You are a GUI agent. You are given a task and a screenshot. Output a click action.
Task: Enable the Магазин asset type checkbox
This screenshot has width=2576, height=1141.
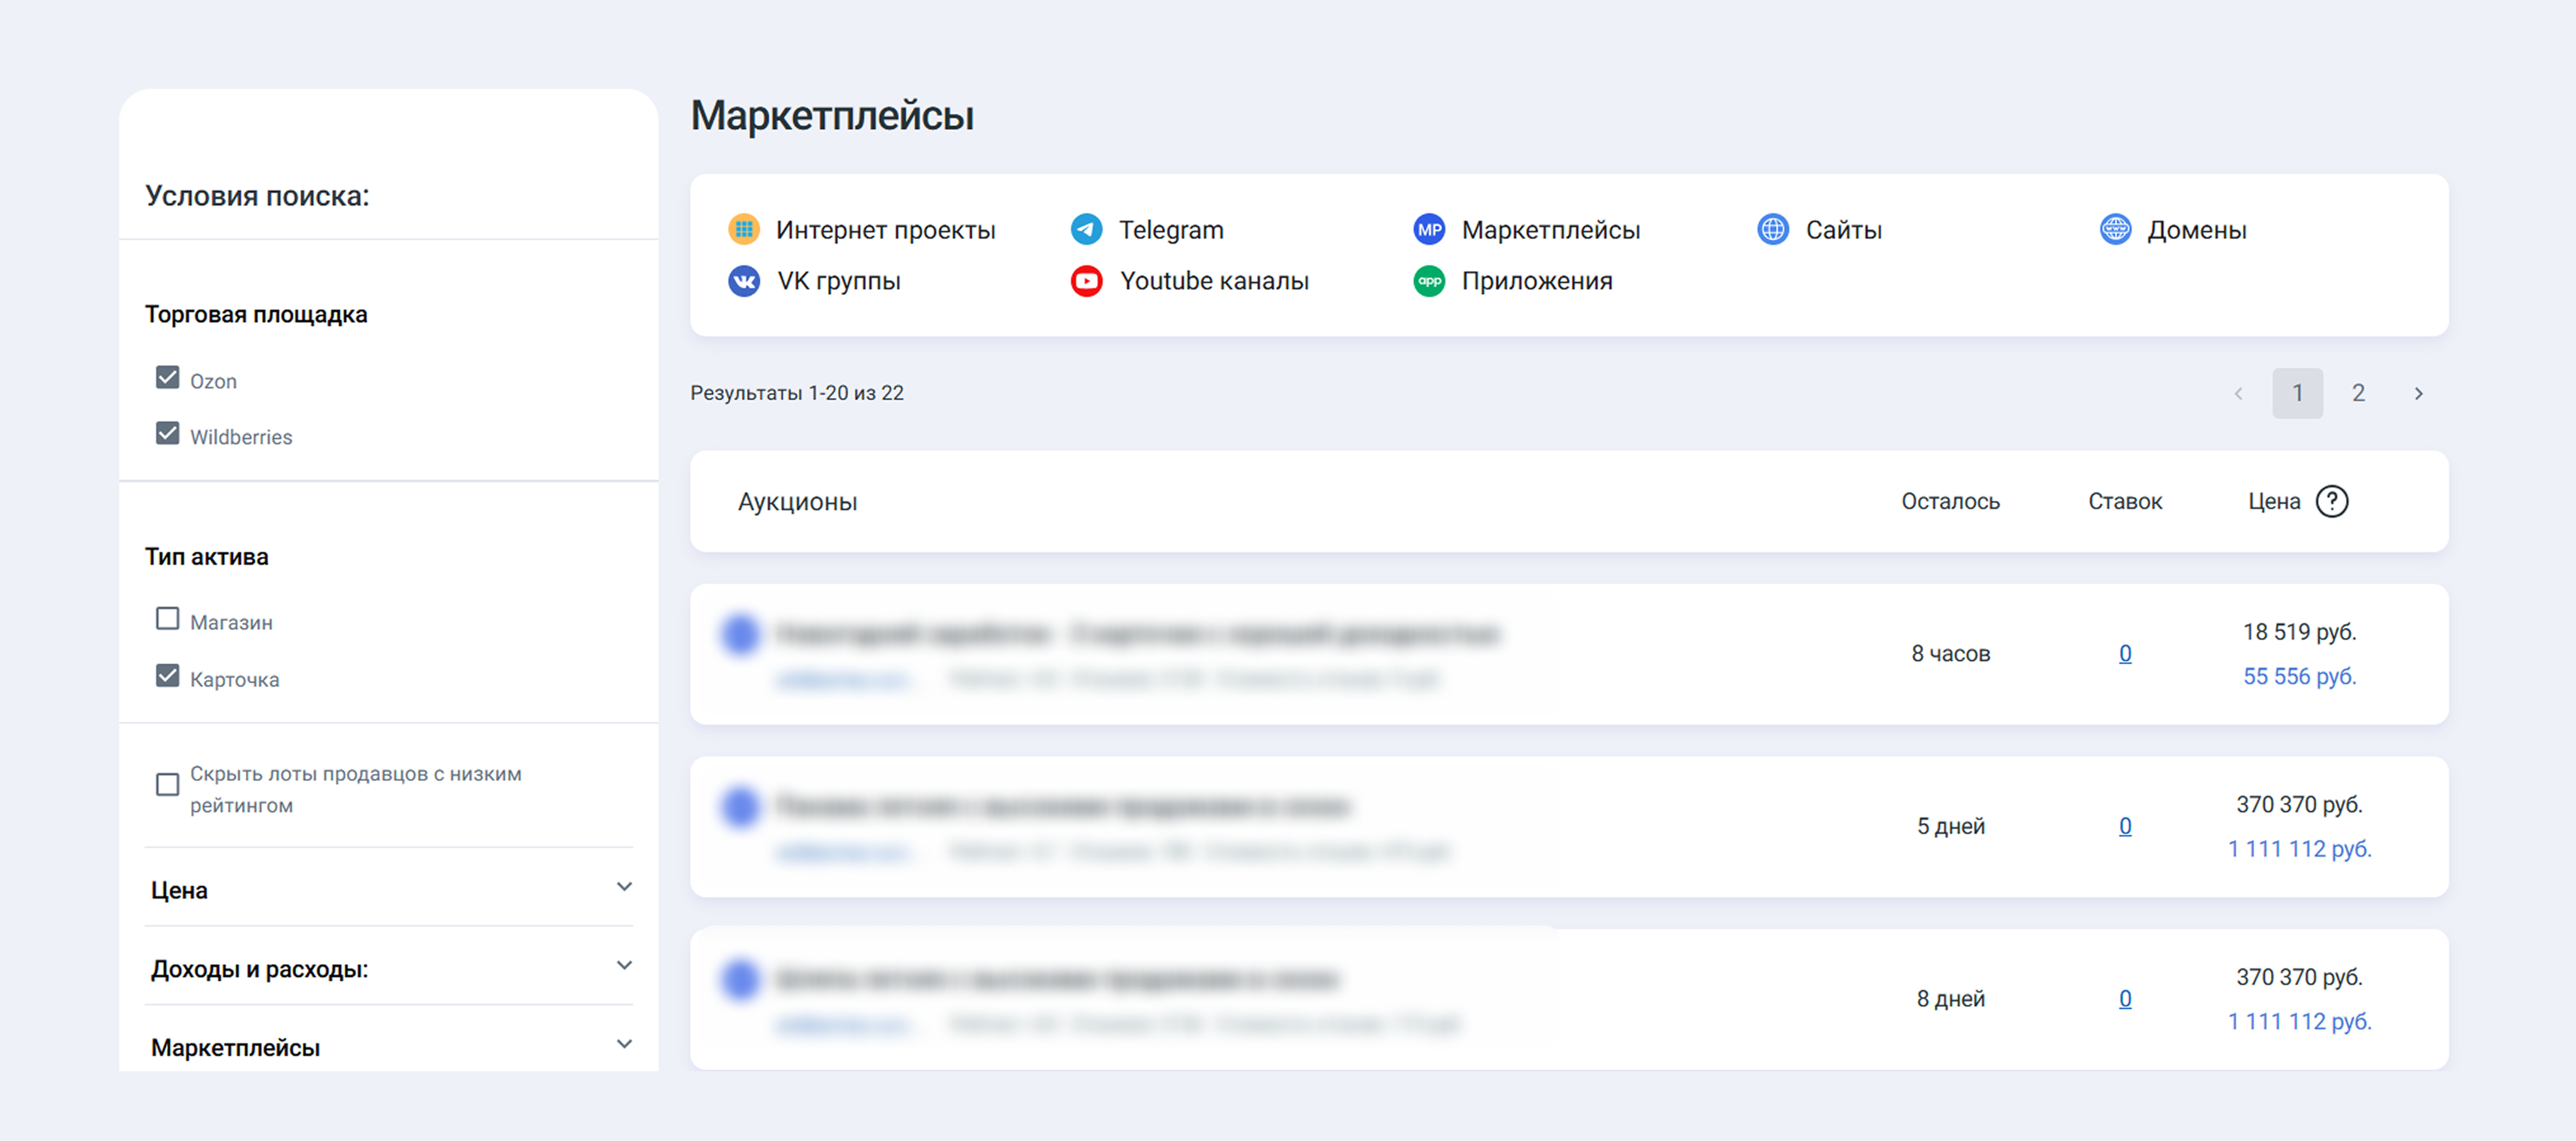pos(168,619)
